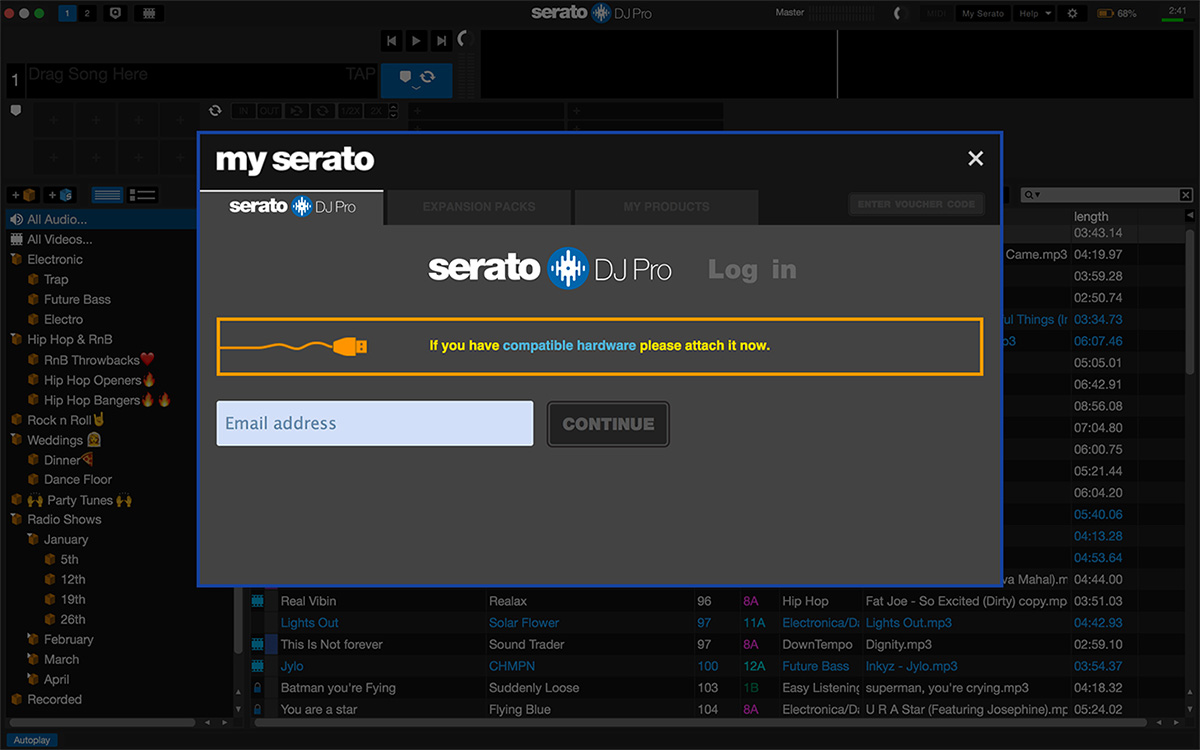Screen dimensions: 1200x750
Task: Switch library to simple list view
Action: point(106,194)
